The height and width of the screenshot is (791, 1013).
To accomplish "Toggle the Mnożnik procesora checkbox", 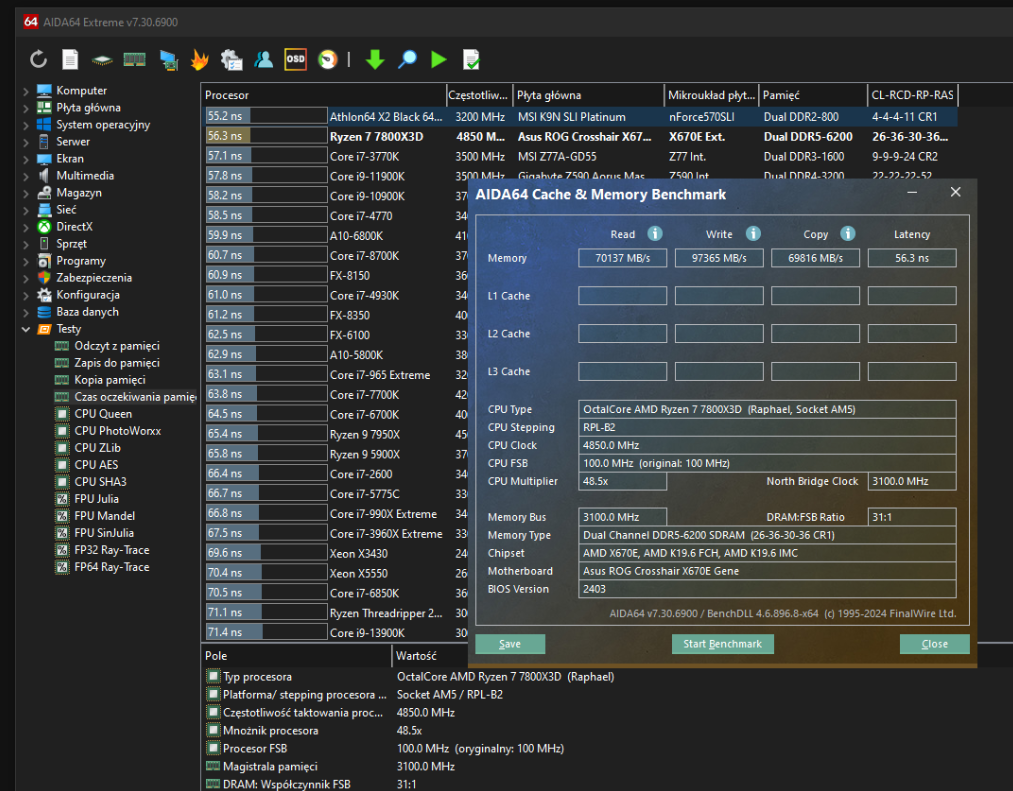I will point(213,730).
